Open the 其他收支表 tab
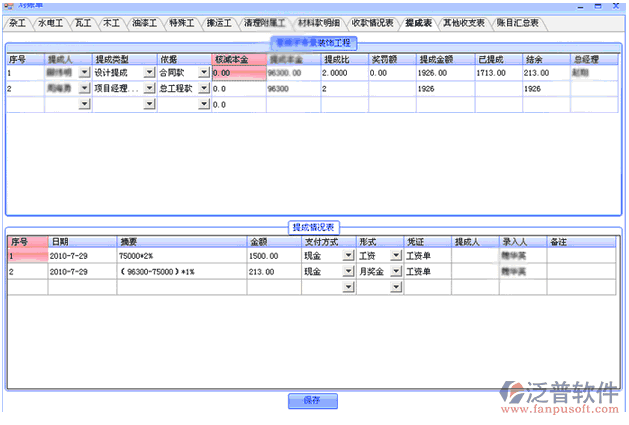The image size is (629, 425). click(464, 21)
